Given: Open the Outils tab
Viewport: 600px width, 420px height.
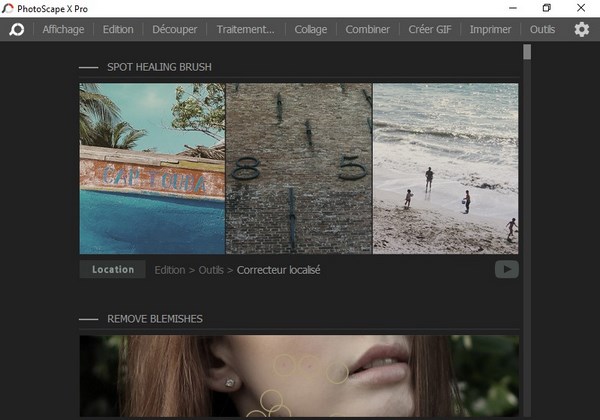Looking at the screenshot, I should pos(542,29).
